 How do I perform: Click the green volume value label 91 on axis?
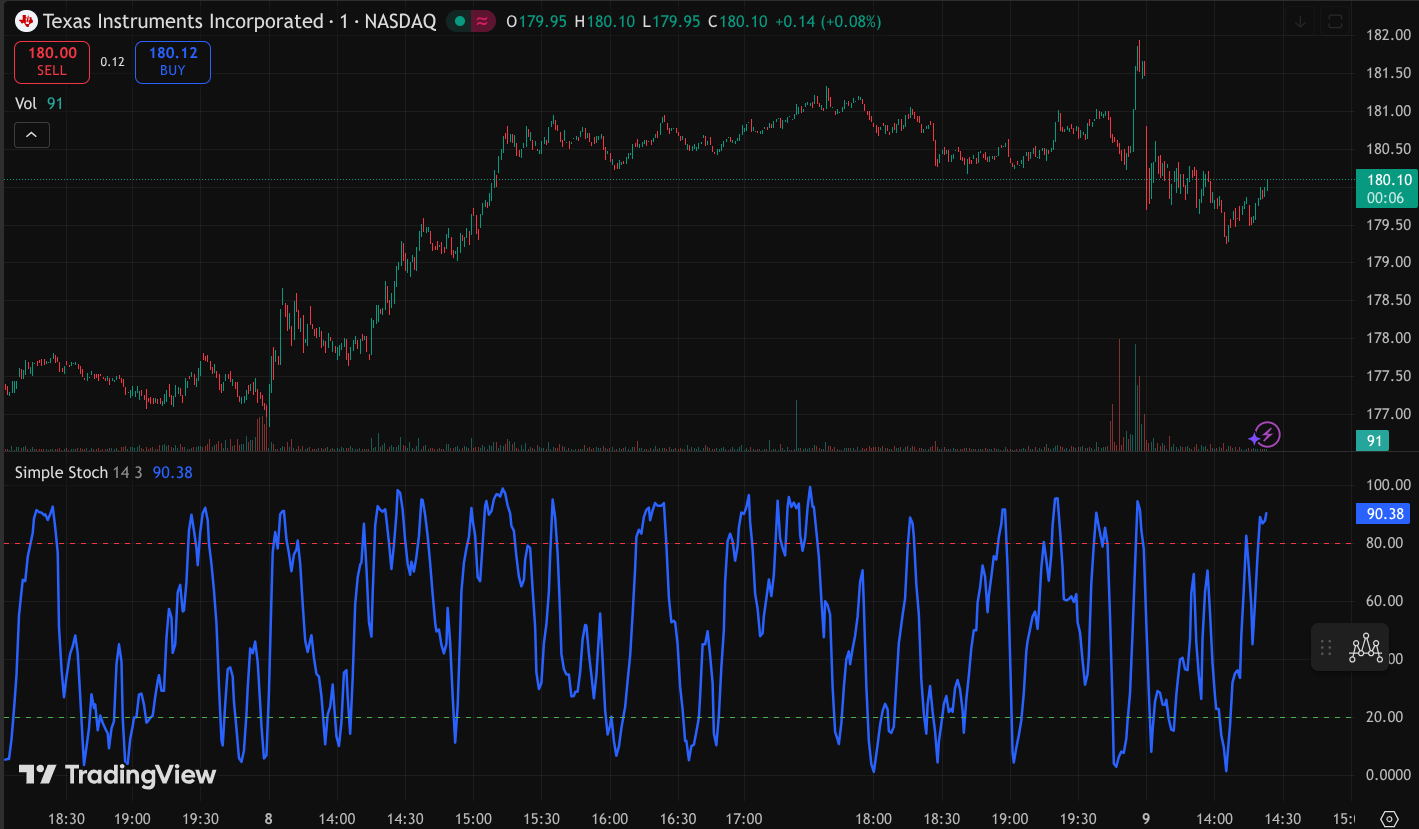point(1375,440)
